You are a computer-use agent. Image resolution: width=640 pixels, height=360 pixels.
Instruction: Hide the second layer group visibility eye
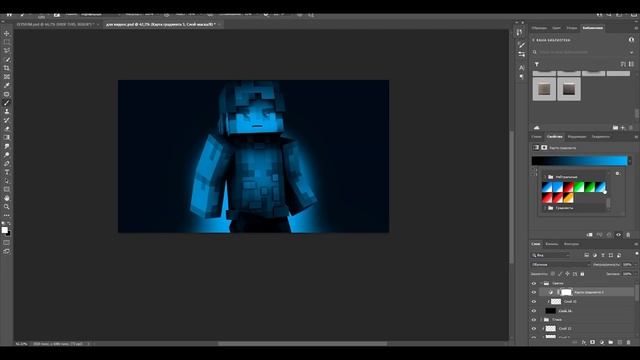pyautogui.click(x=534, y=320)
